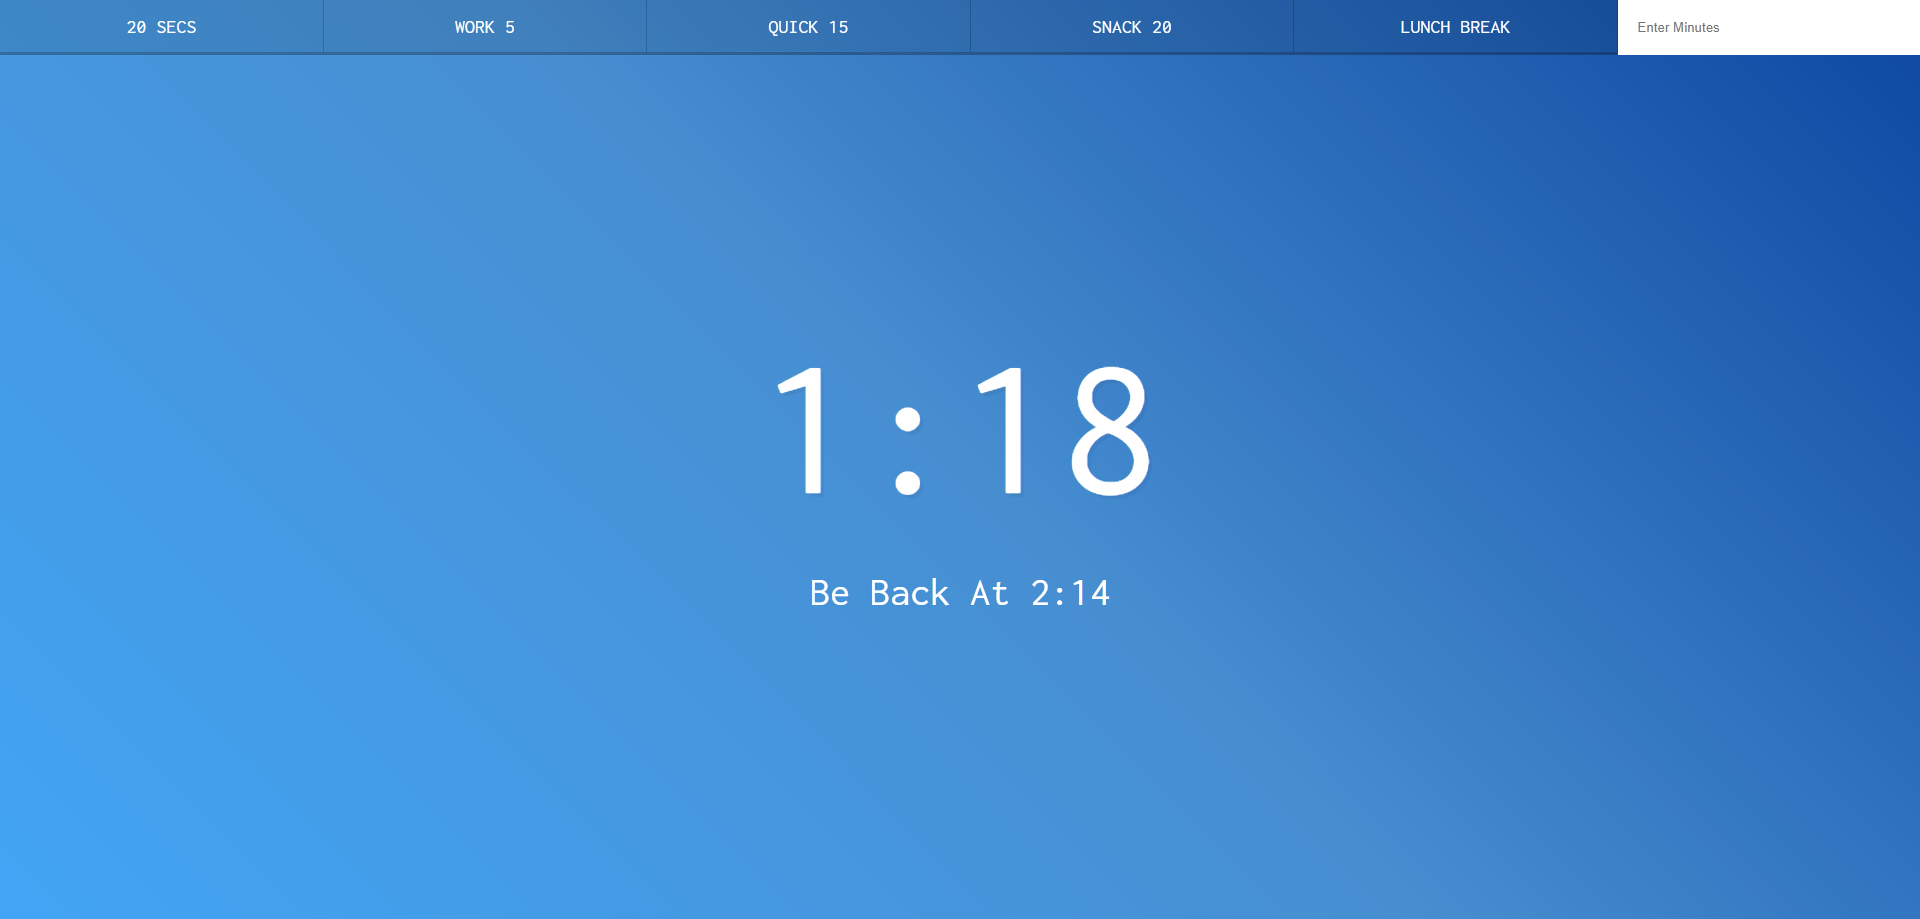Click the 1:18 countdown display
The height and width of the screenshot is (919, 1920).
click(962, 430)
